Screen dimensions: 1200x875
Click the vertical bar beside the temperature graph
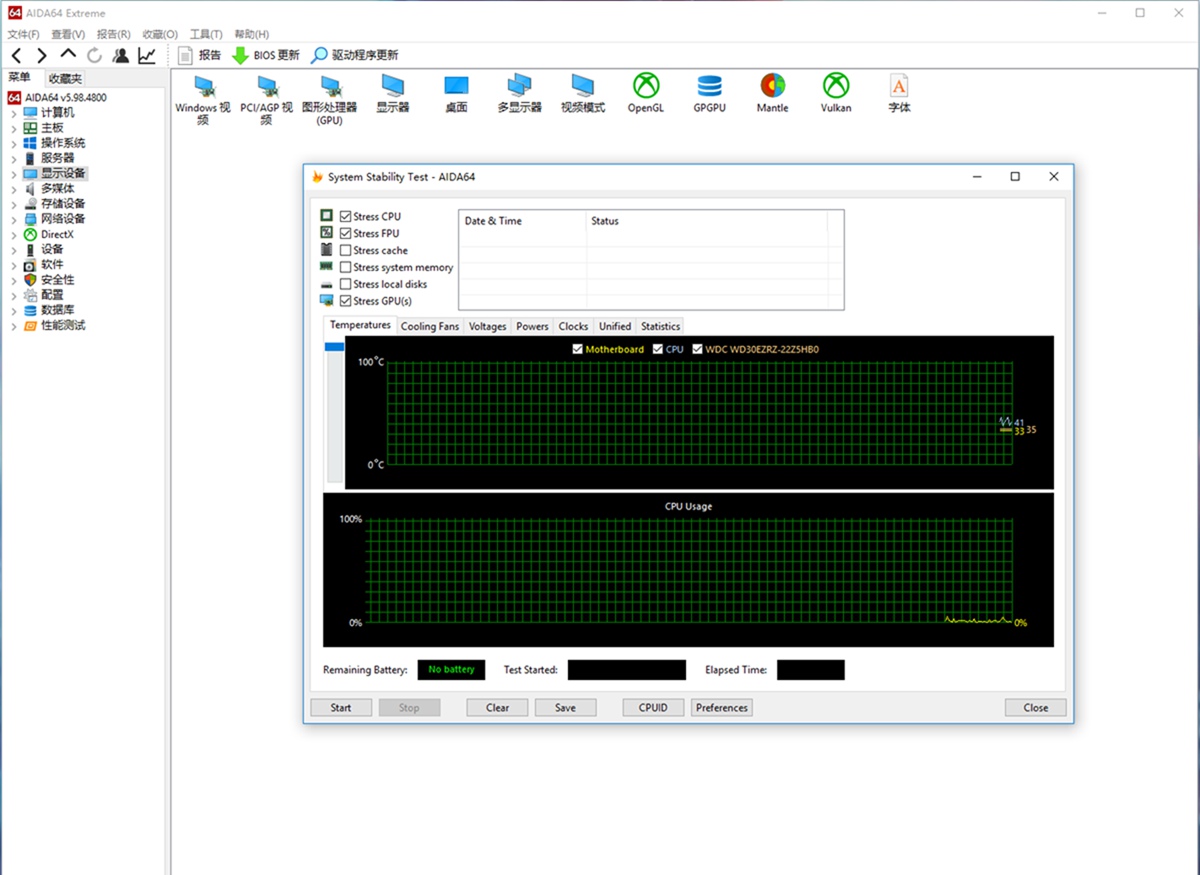[335, 412]
